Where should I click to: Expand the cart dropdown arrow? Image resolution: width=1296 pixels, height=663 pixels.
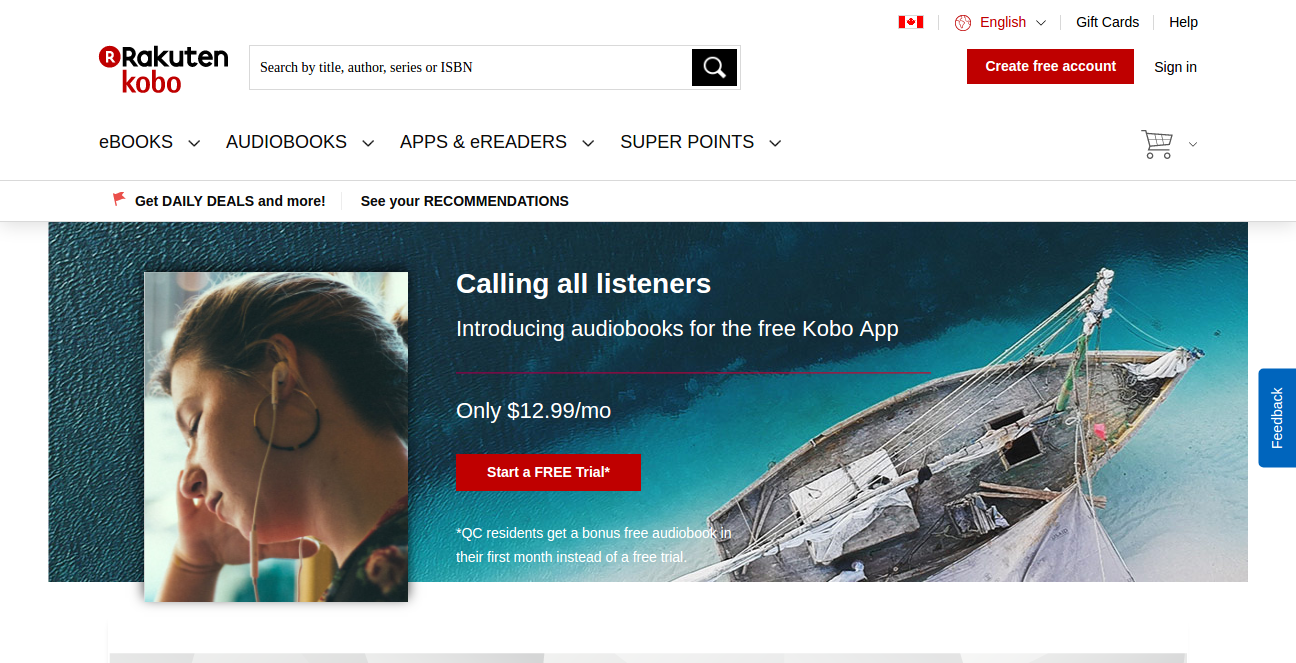coord(1192,144)
